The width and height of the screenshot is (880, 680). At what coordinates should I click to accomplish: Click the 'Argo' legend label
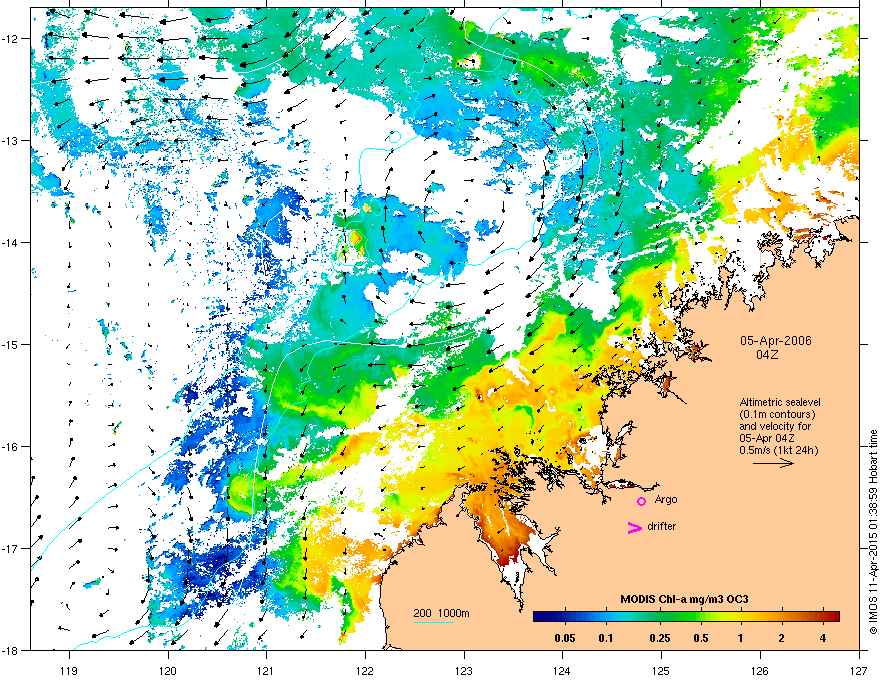pos(666,500)
